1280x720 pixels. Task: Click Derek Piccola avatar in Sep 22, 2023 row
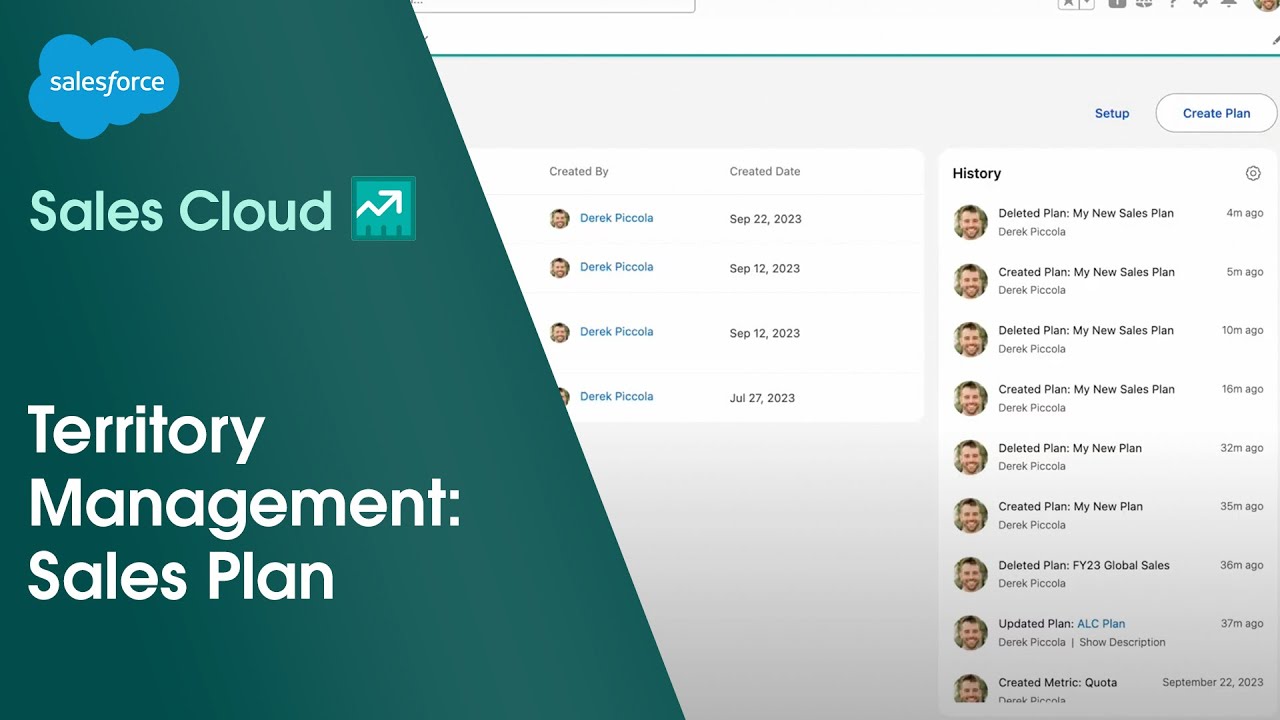(560, 218)
